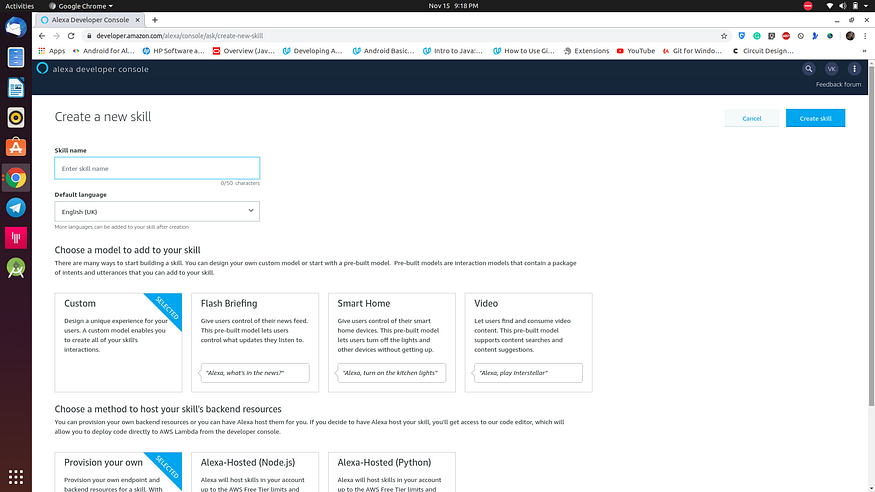875x492 pixels.
Task: Open the Overview (Java) bookmark
Action: click(243, 51)
